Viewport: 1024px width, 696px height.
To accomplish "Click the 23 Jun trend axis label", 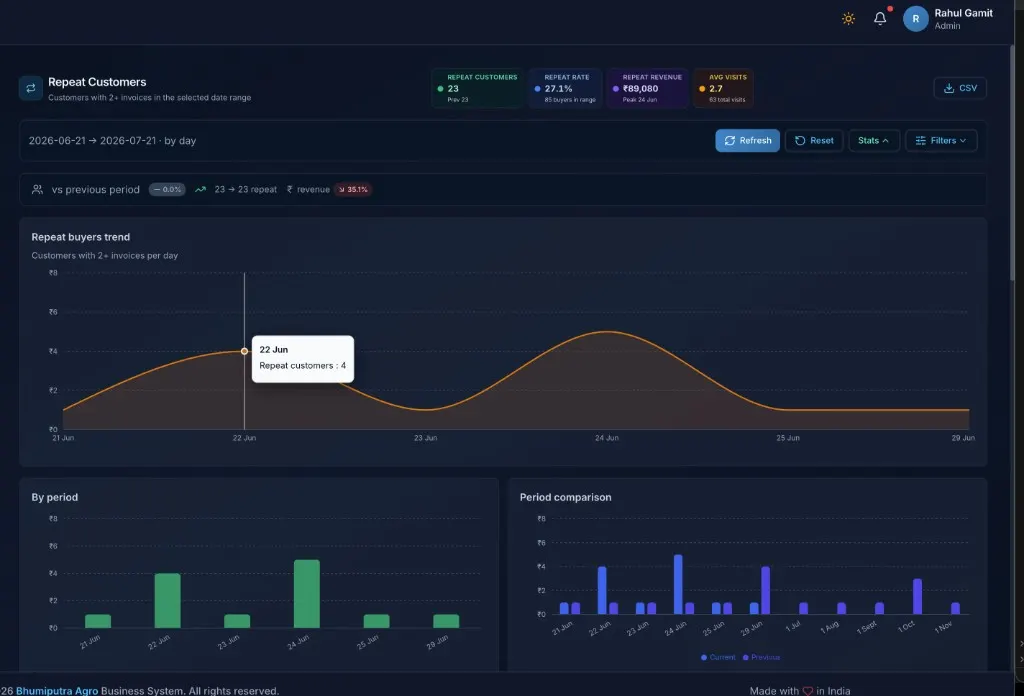I will [425, 438].
